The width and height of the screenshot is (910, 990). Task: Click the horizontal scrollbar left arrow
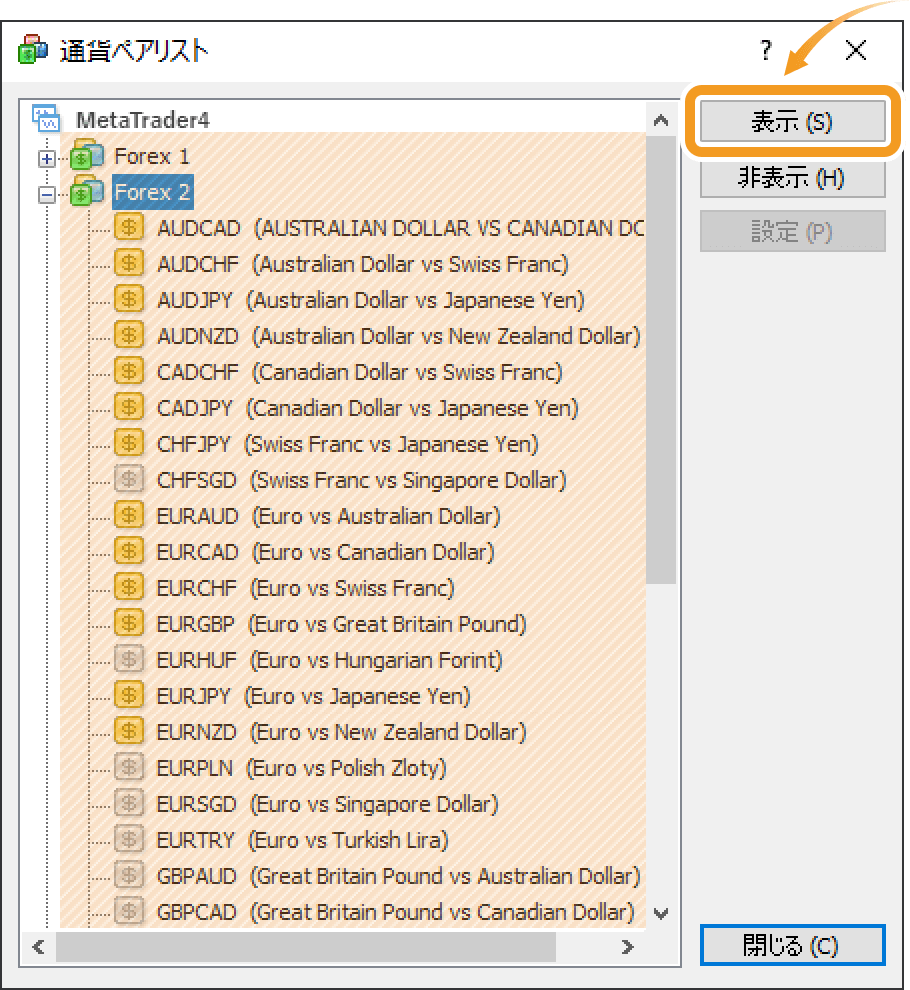[39, 946]
